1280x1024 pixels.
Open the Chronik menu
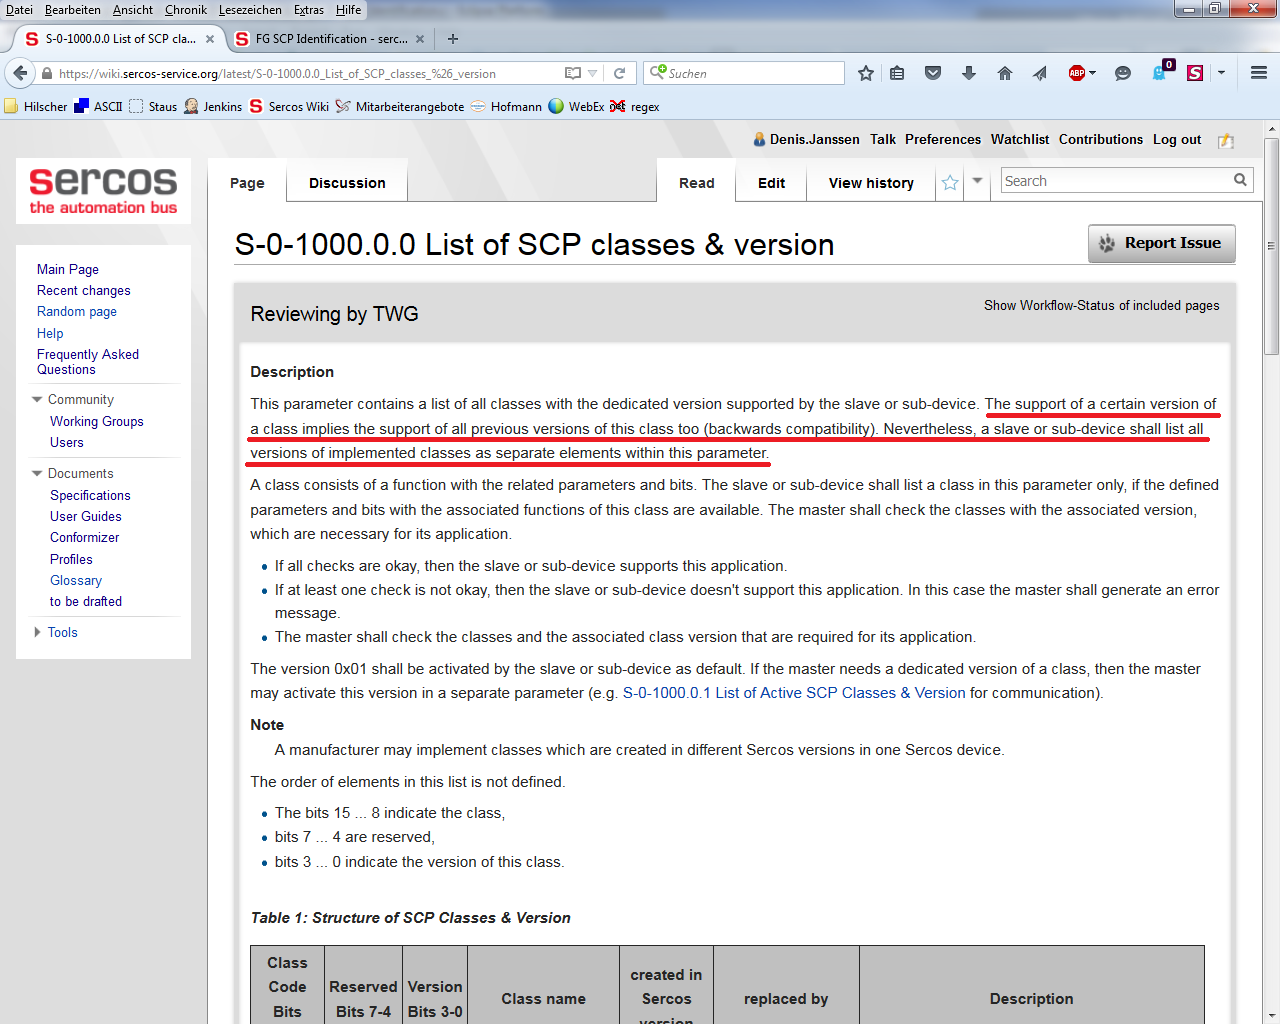pyautogui.click(x=186, y=10)
